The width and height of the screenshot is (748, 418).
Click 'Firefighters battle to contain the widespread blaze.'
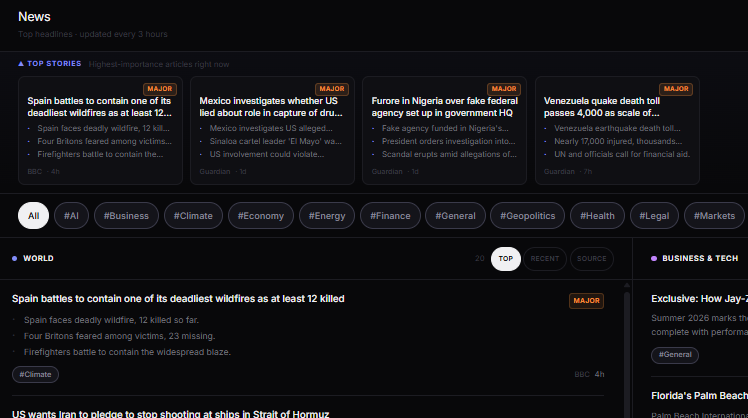point(127,352)
